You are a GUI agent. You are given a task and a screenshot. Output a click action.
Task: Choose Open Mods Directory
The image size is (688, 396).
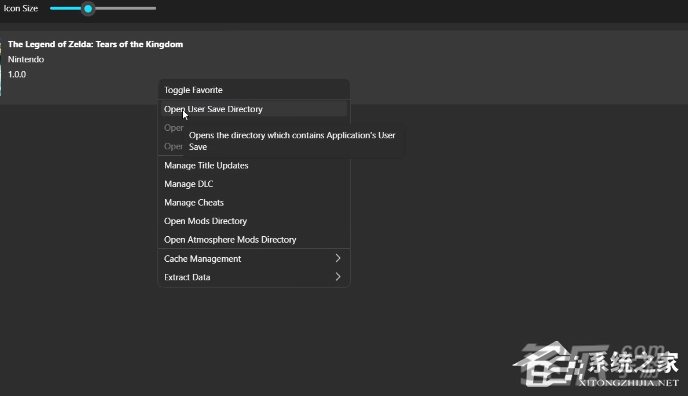pyautogui.click(x=254, y=221)
